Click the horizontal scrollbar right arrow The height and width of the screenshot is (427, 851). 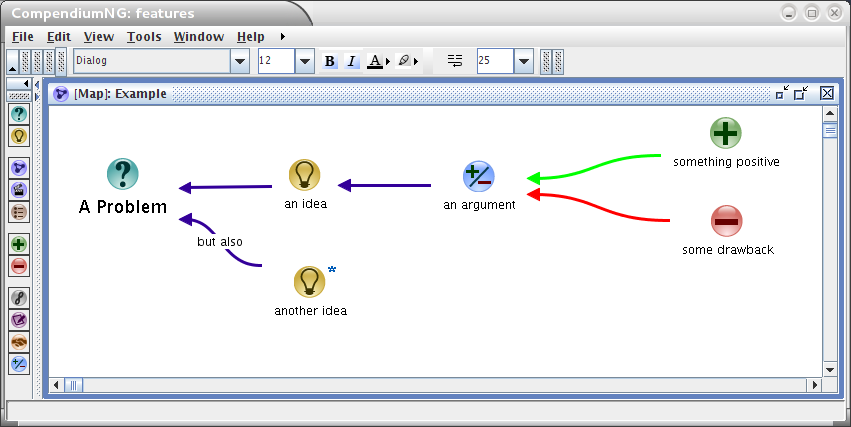[814, 385]
